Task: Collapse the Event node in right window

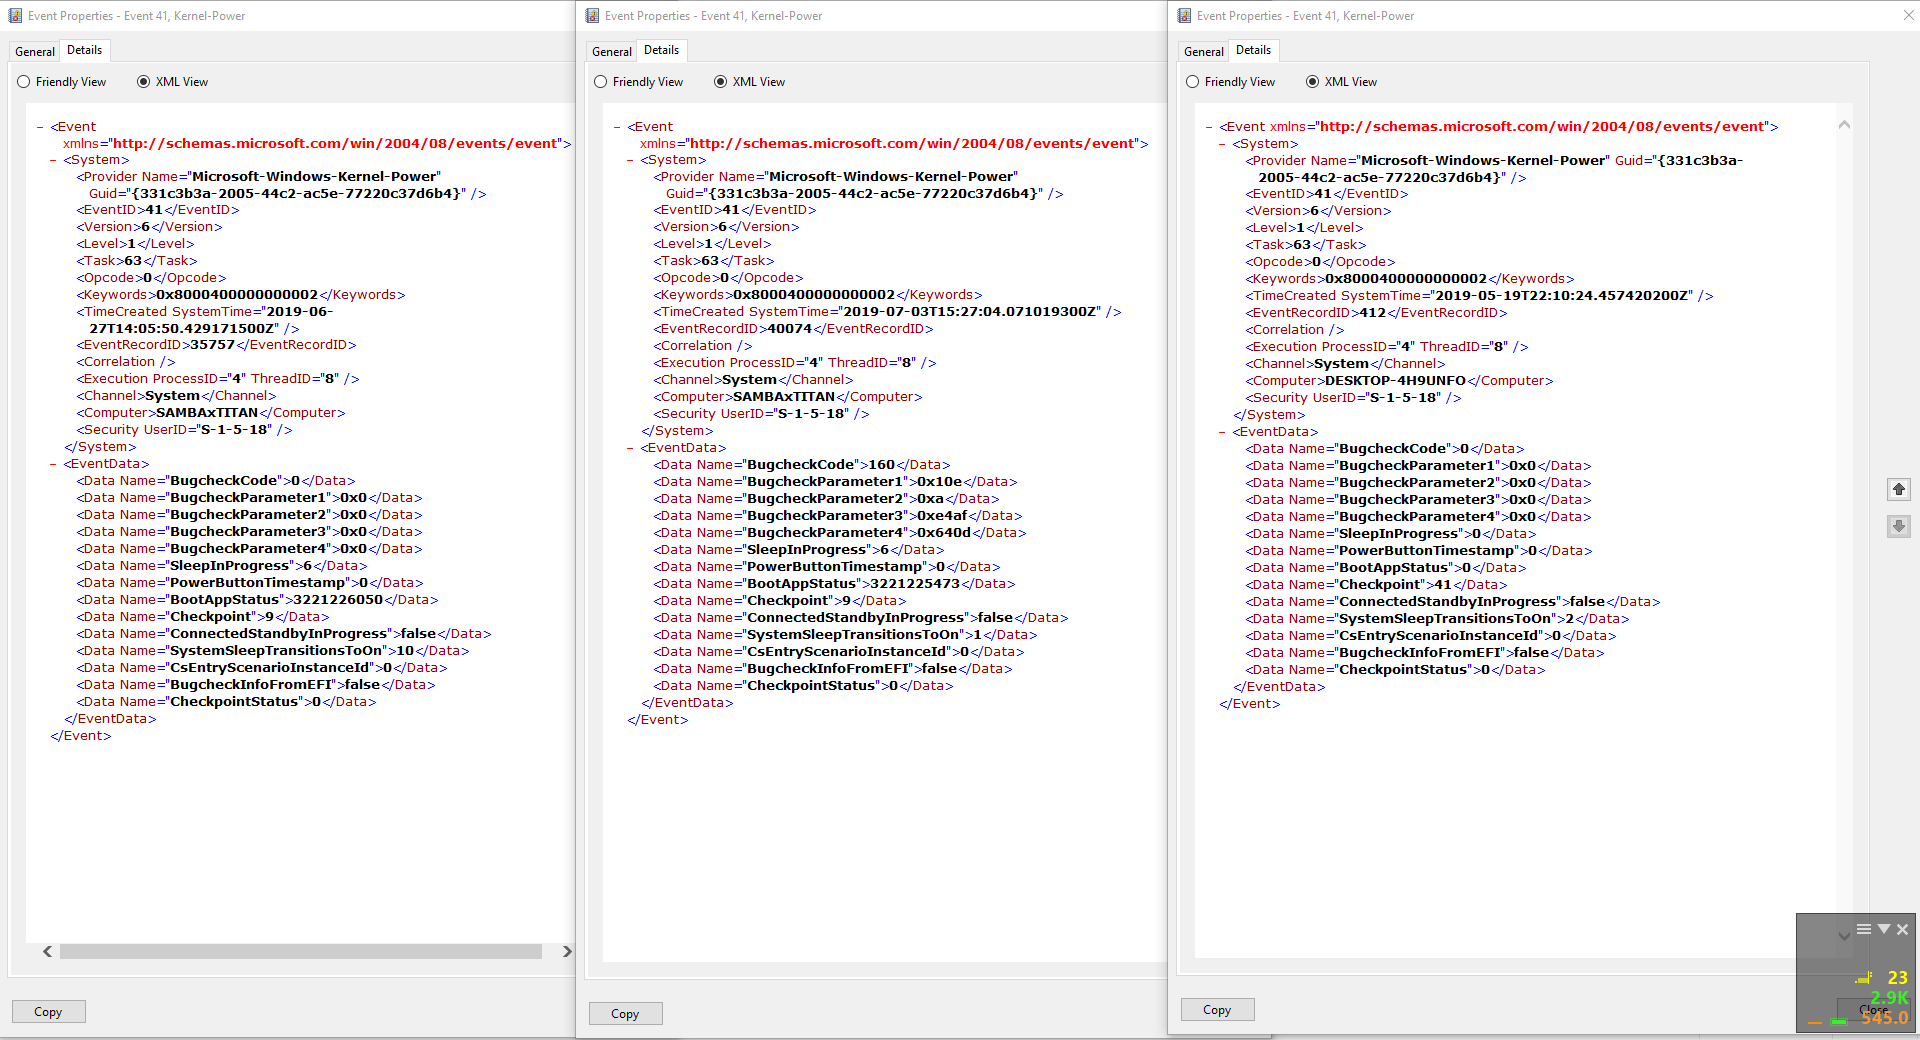Action: pyautogui.click(x=1209, y=127)
